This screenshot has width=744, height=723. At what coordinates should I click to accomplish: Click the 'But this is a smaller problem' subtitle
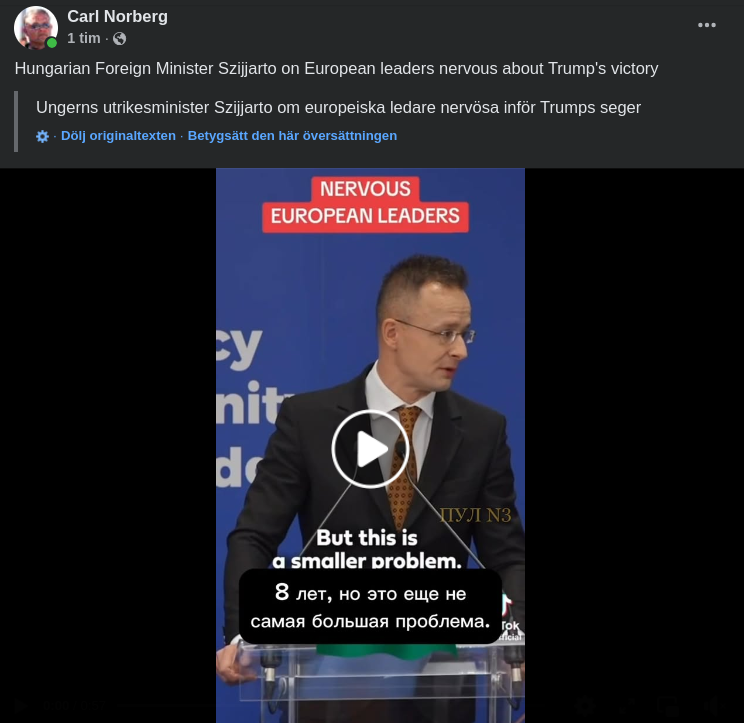tap(367, 549)
